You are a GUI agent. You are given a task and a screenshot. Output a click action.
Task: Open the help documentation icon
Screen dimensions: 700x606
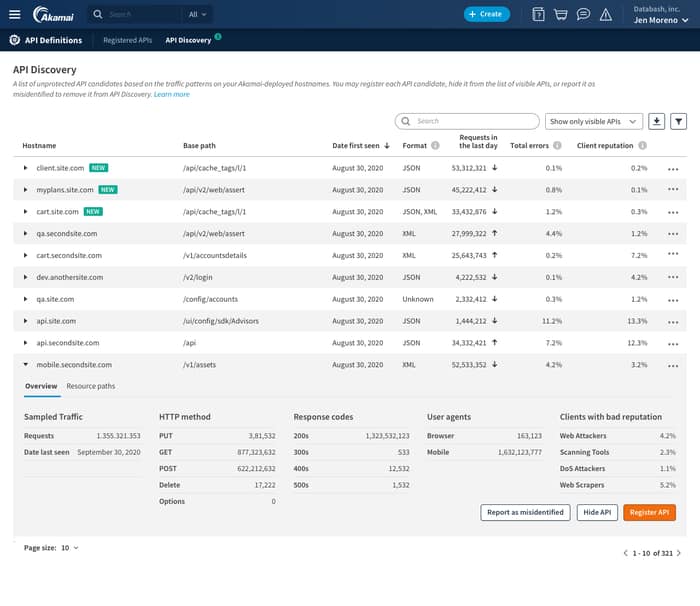click(x=539, y=14)
